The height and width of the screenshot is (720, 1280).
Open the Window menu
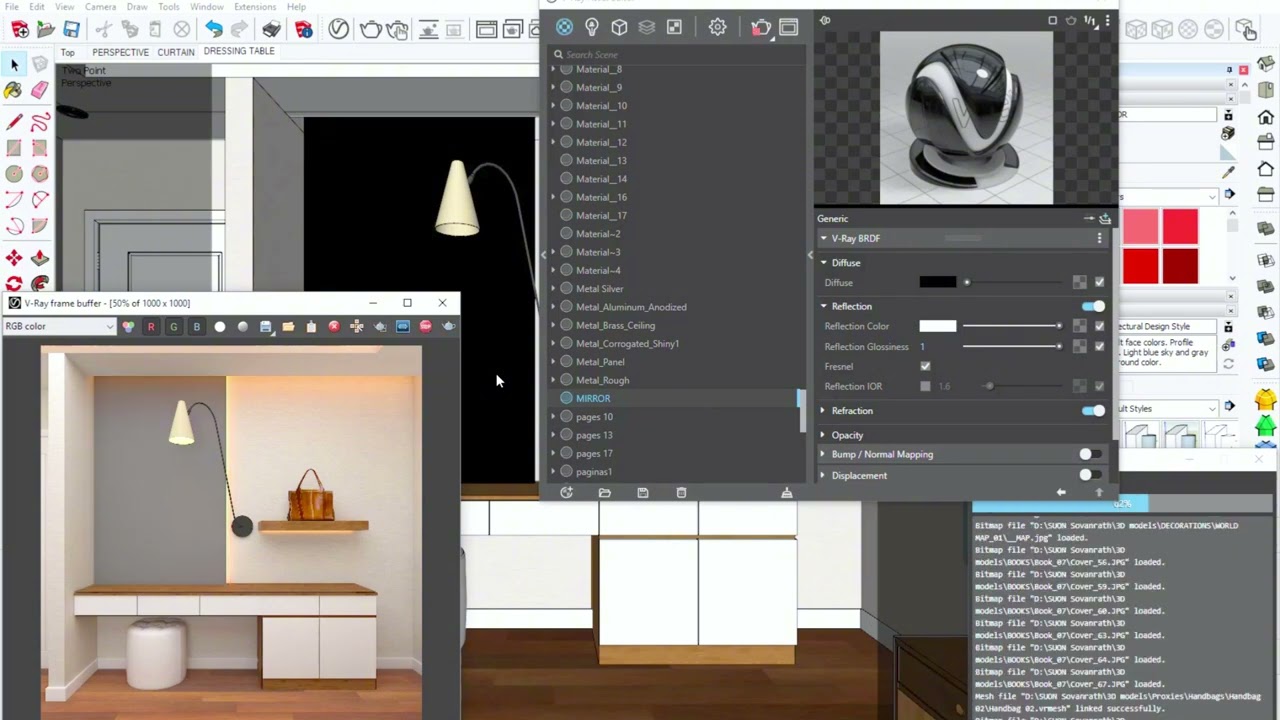coord(207,7)
